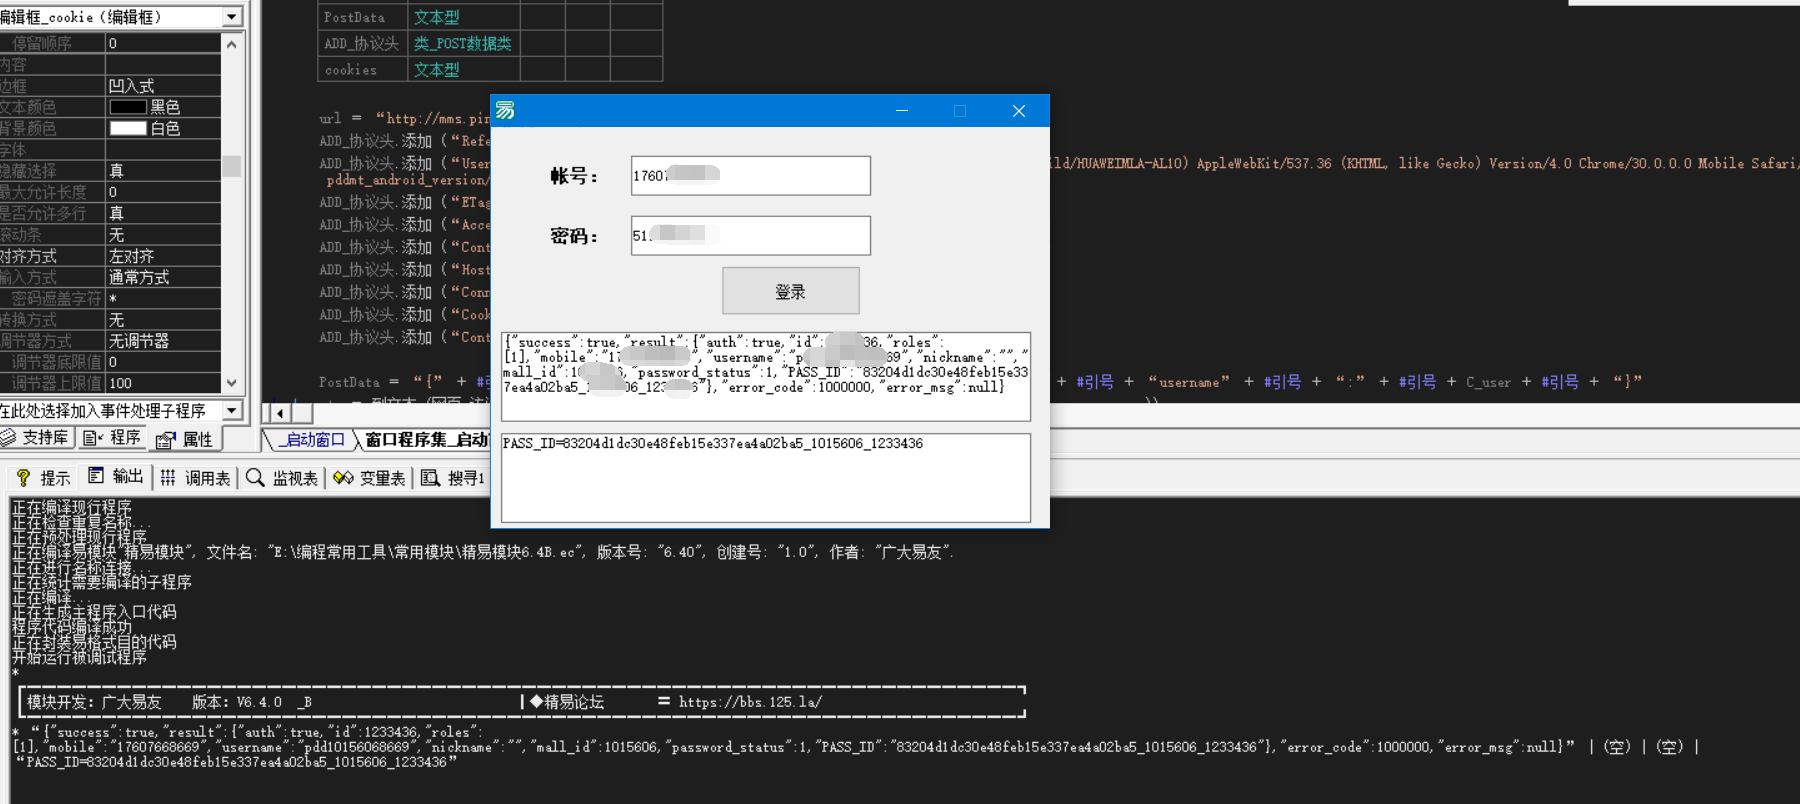Switch to the 程序 program tab
Viewport: 1800px width, 804px height.
pyautogui.click(x=113, y=438)
